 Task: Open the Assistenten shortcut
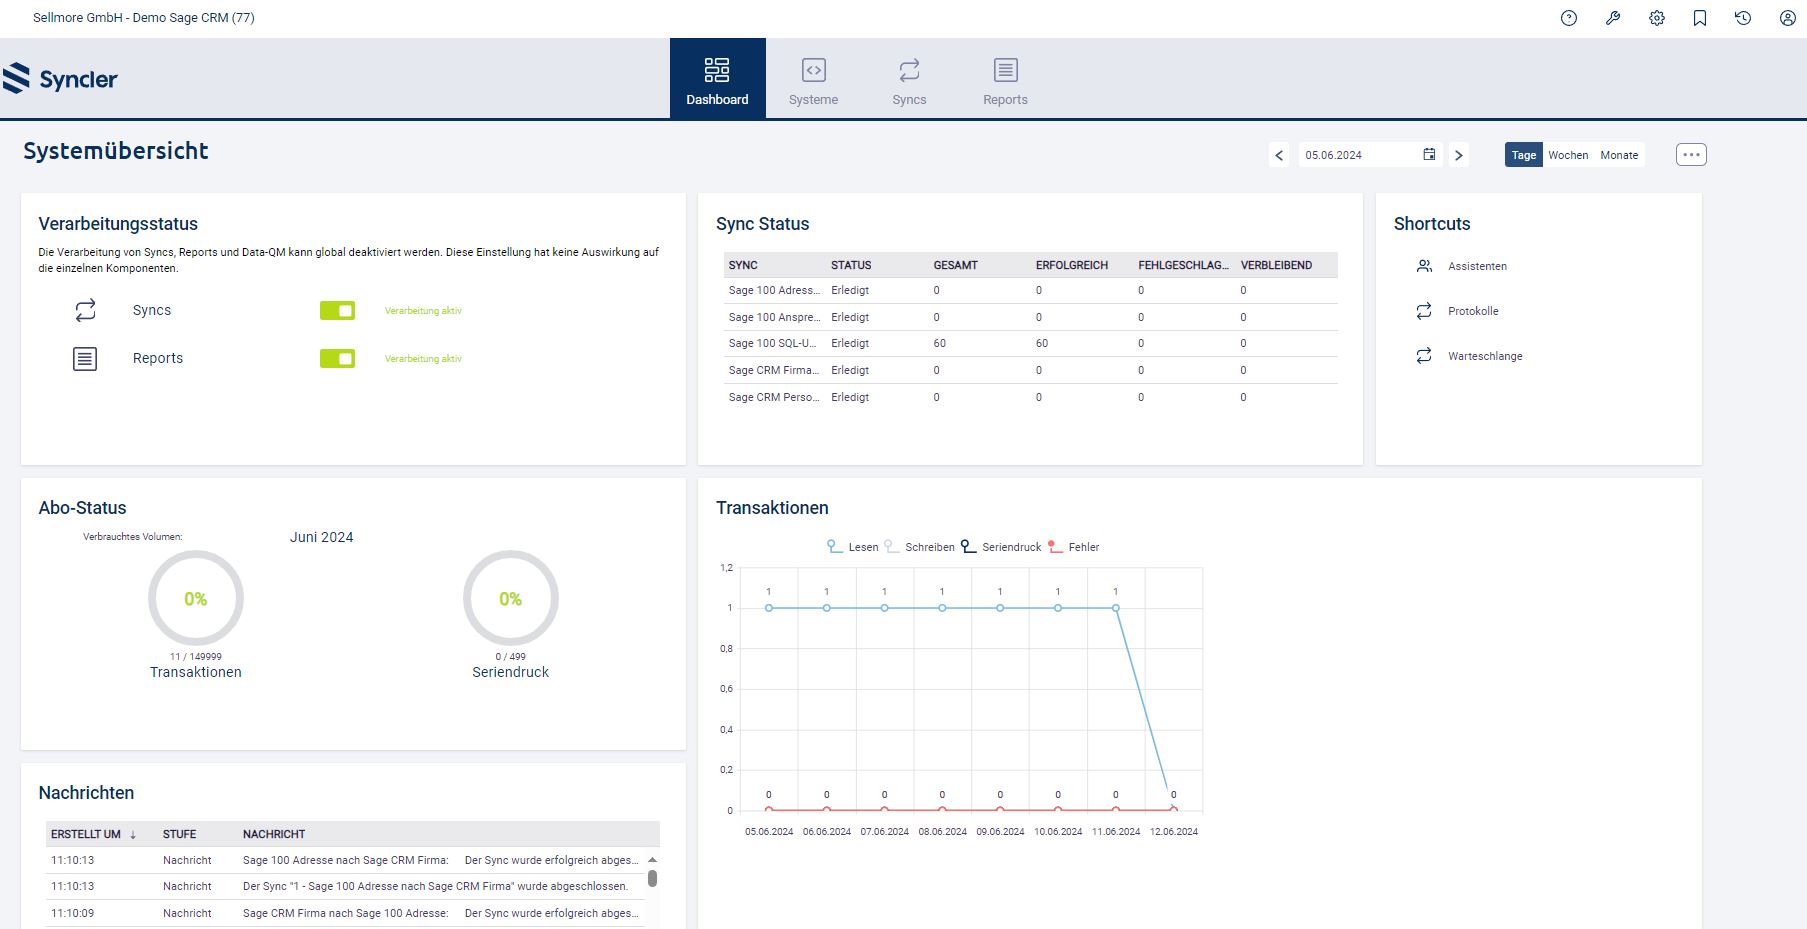click(1477, 266)
